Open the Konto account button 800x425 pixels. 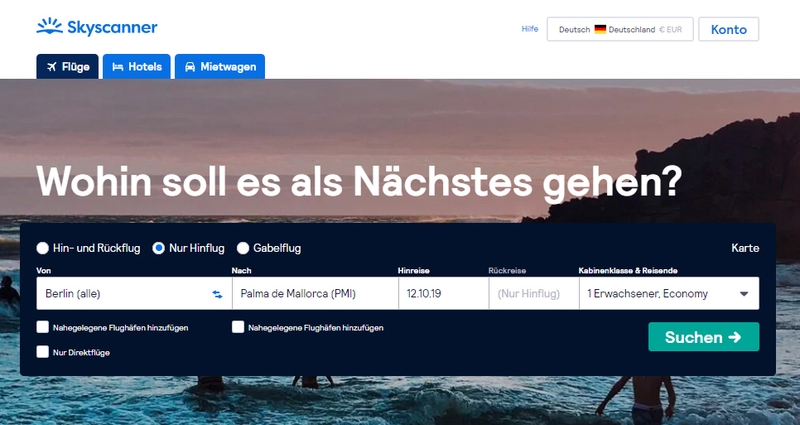pos(729,29)
